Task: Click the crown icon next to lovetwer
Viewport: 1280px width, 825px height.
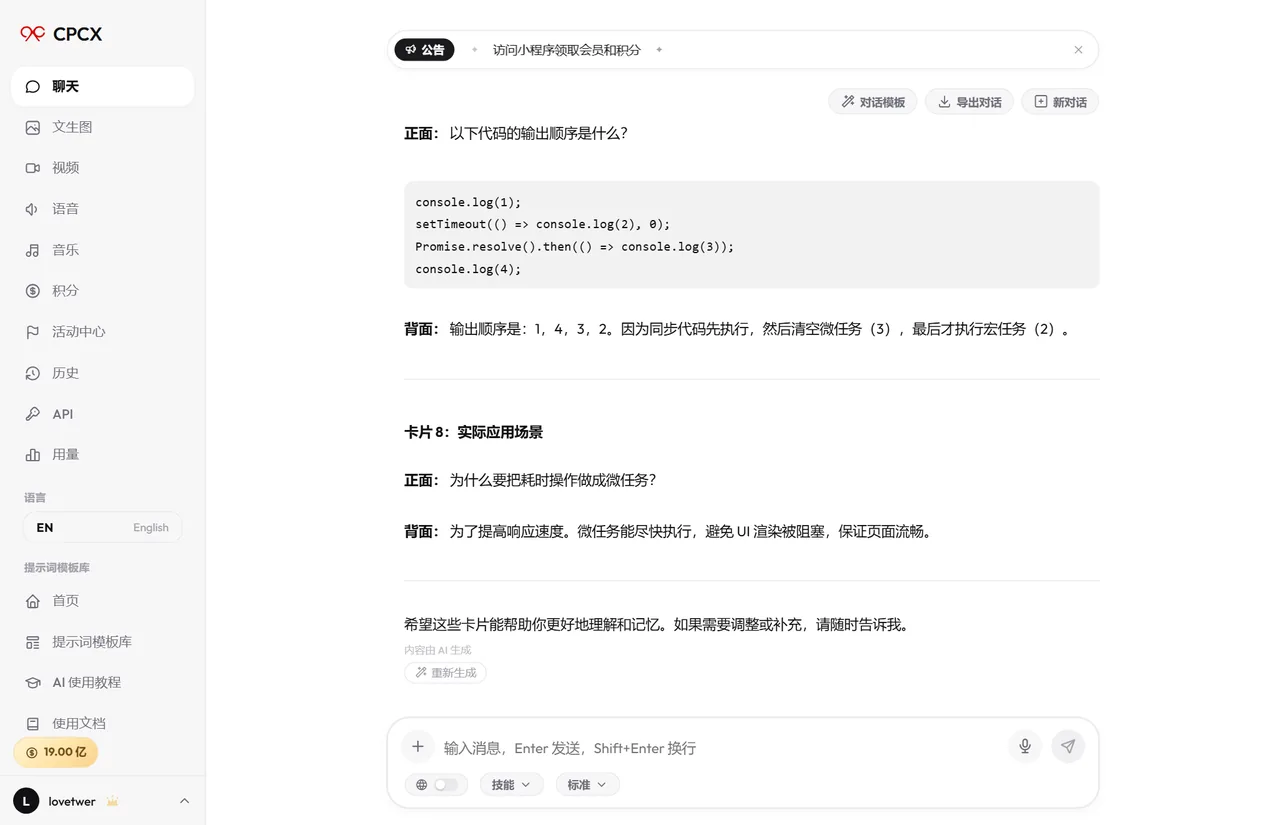Action: pos(112,801)
